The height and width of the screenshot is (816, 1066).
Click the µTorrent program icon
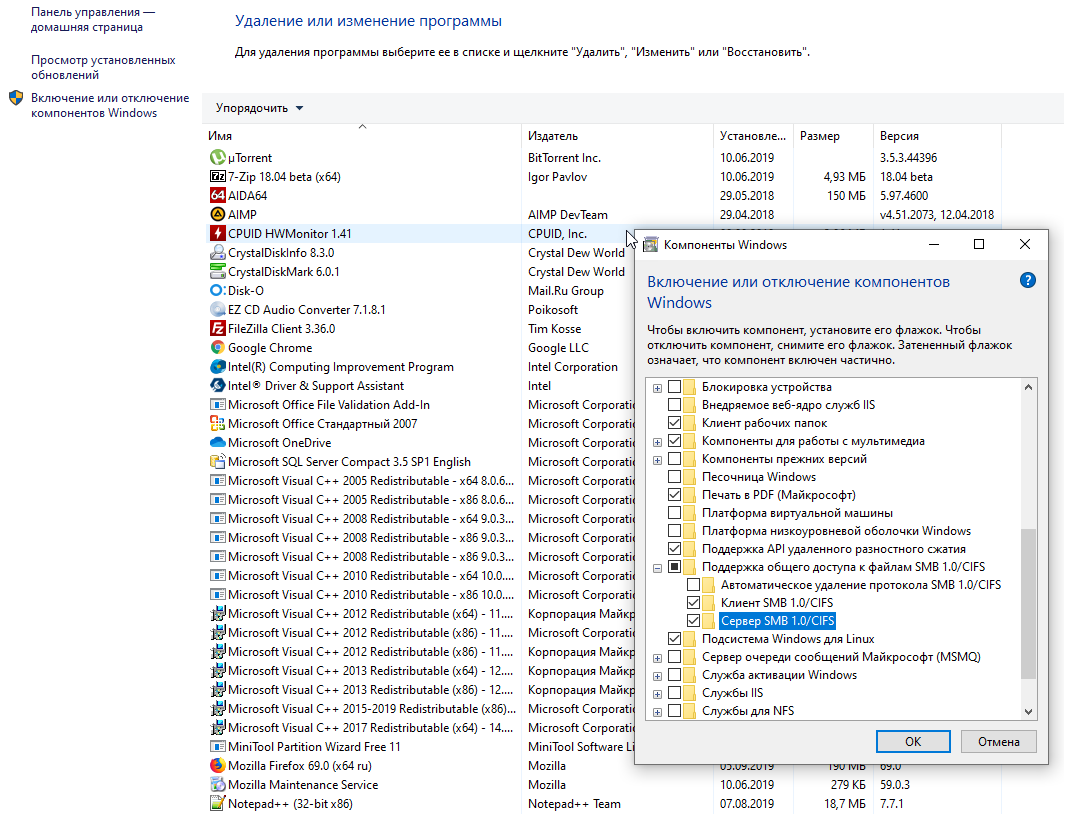(x=218, y=158)
